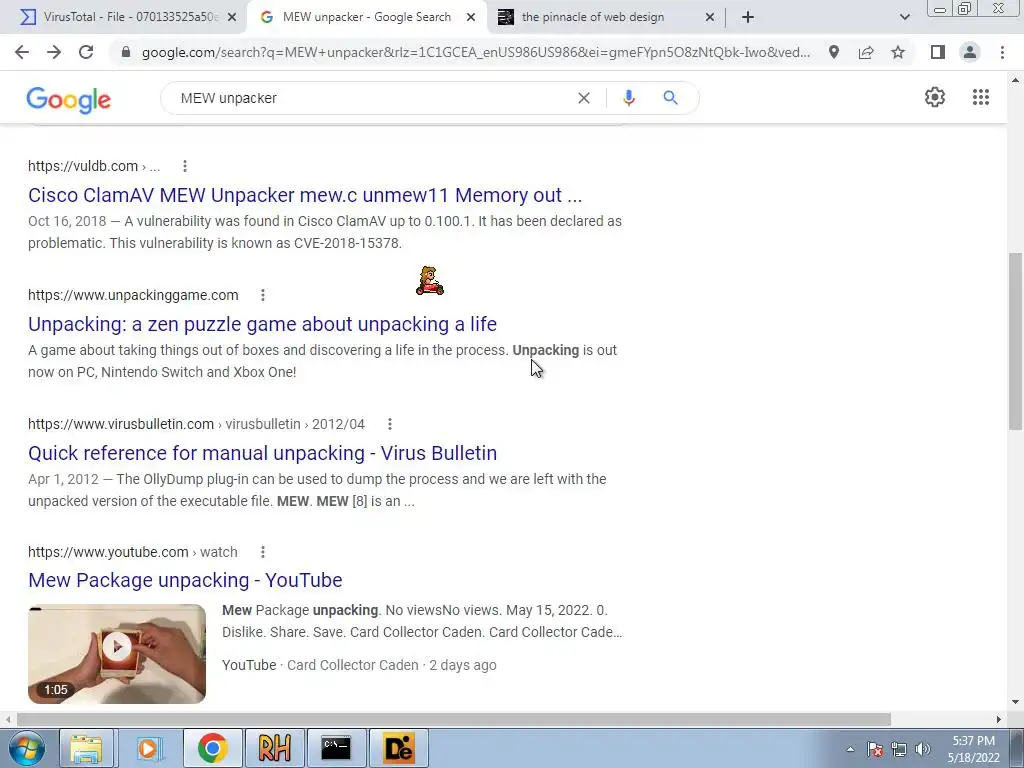Screen dimensions: 1024x768
Task: Close the pinnacle of web design tab
Action: tap(710, 18)
